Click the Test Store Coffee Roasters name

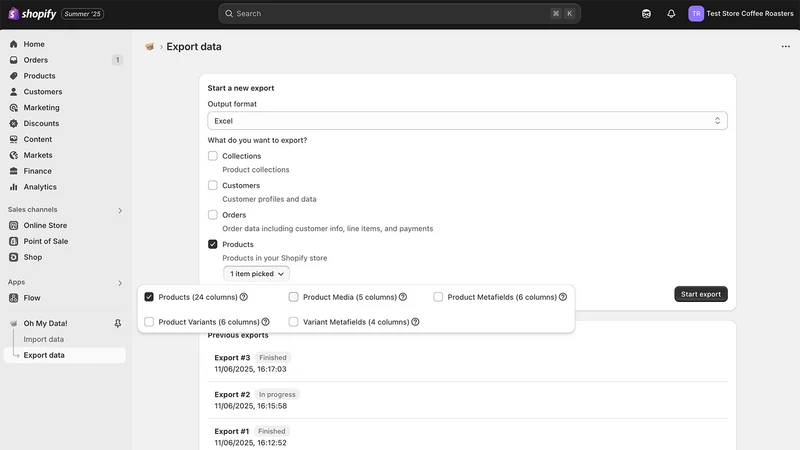(x=749, y=14)
